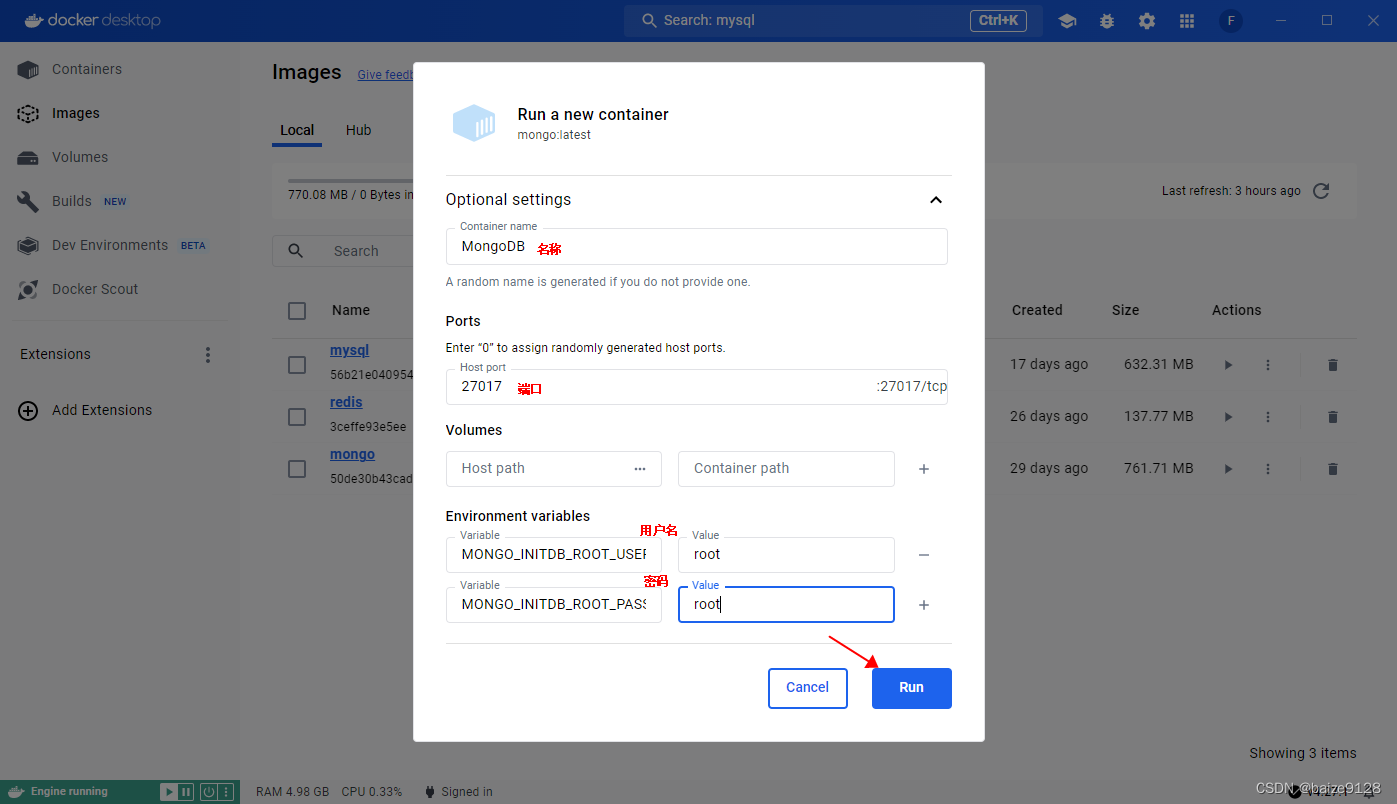This screenshot has height=804, width=1397.
Task: Delete the mysql image
Action: coord(1332,365)
